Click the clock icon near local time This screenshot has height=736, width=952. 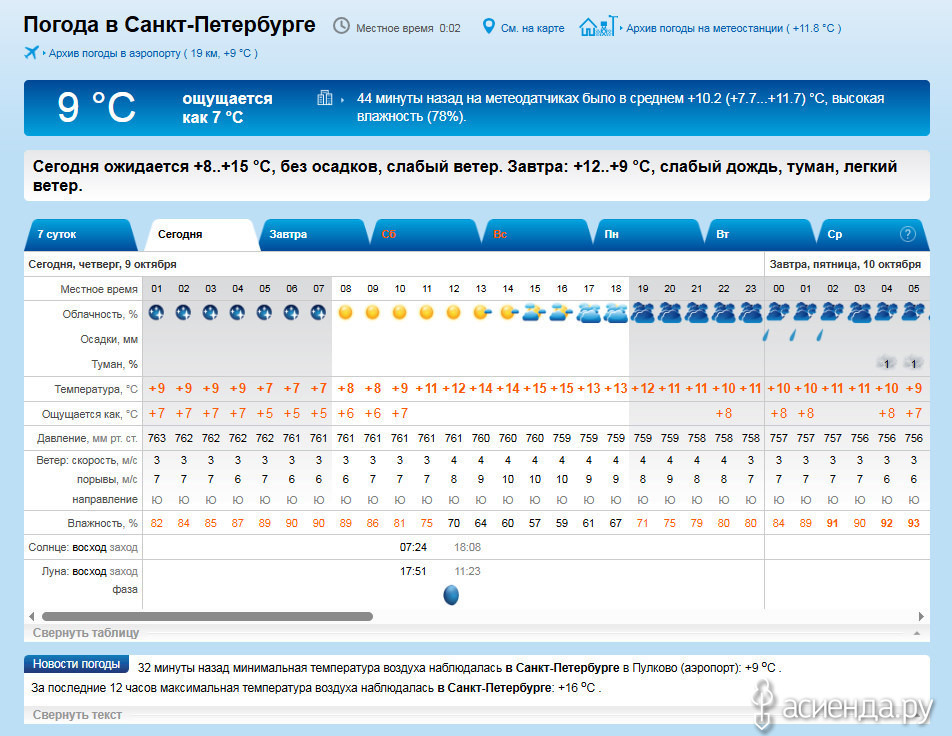tap(341, 27)
